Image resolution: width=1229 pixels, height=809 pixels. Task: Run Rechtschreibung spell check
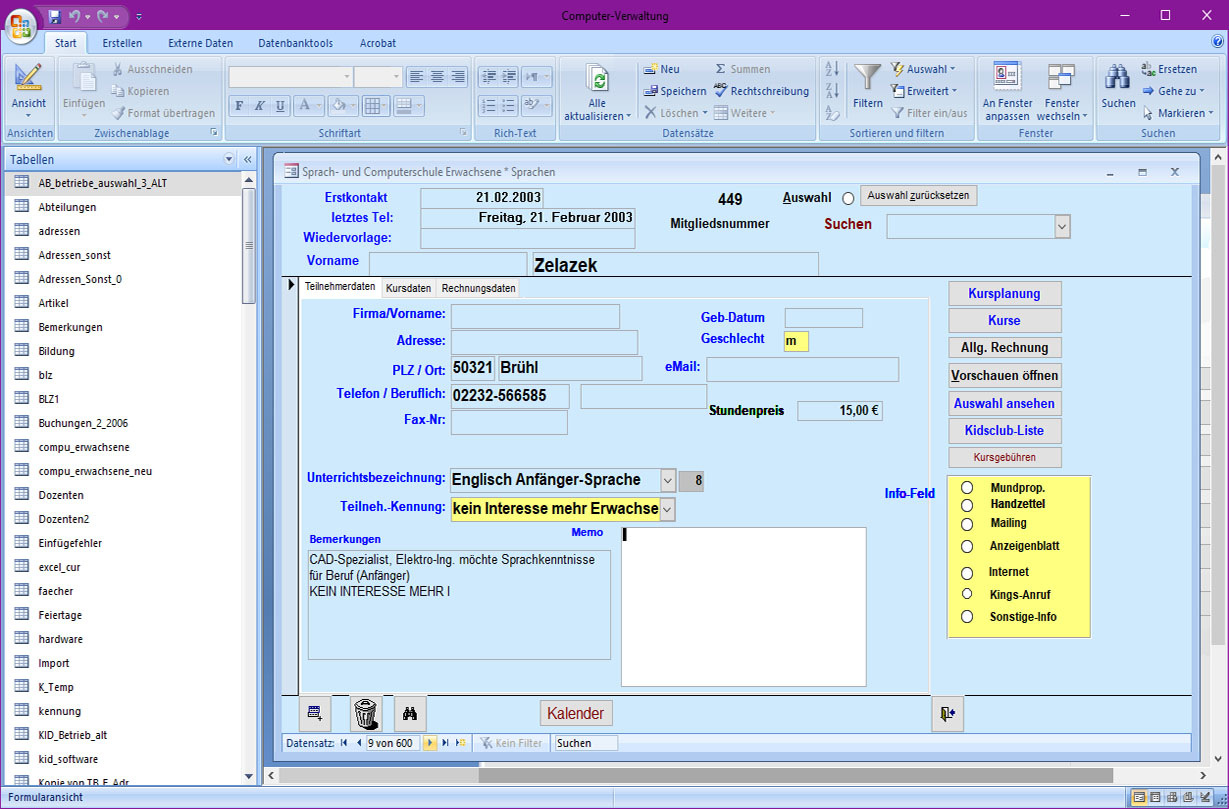761,91
